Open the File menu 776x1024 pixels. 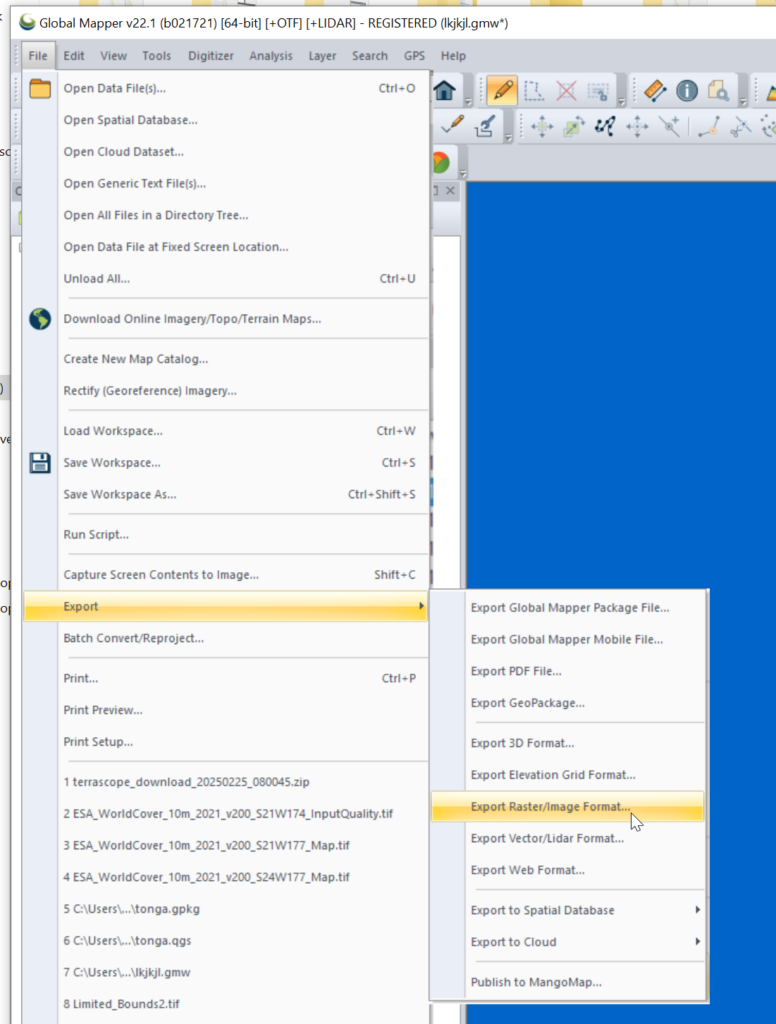38,56
